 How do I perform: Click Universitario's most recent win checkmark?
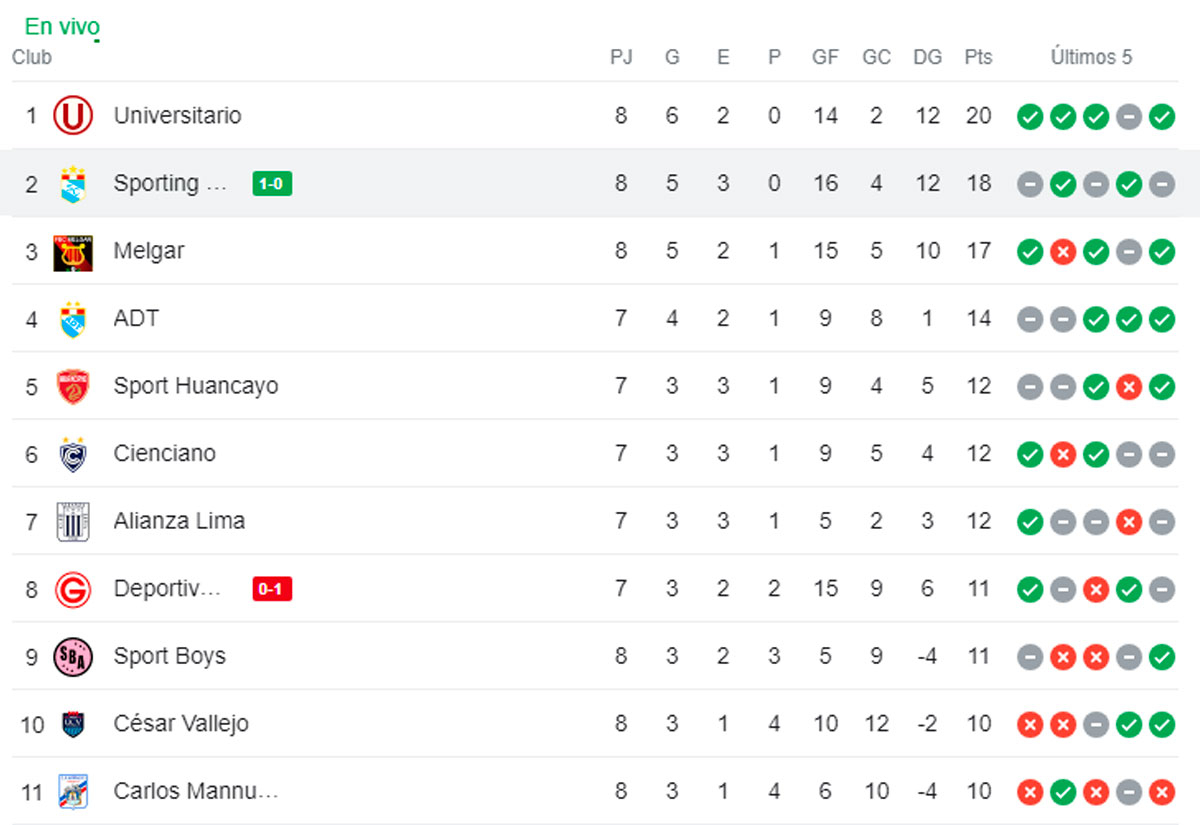(x=1161, y=117)
